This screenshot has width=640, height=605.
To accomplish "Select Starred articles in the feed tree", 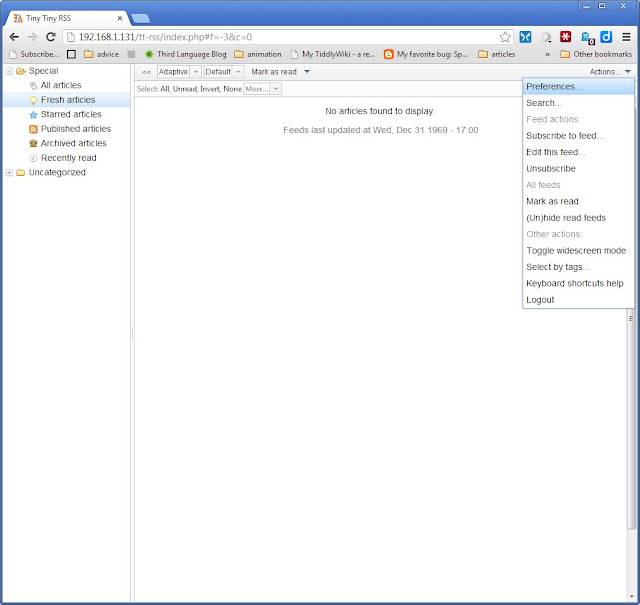I will [71, 114].
